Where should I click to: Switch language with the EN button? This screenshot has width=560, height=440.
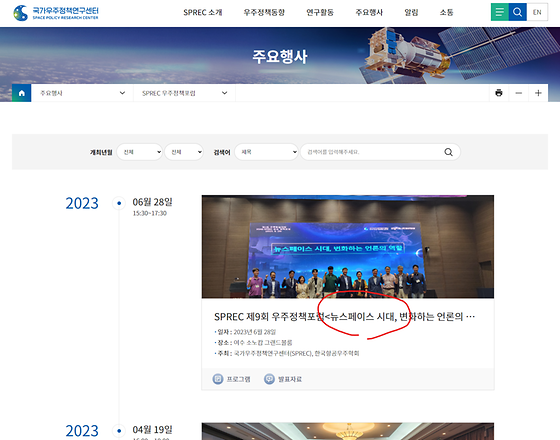537,12
